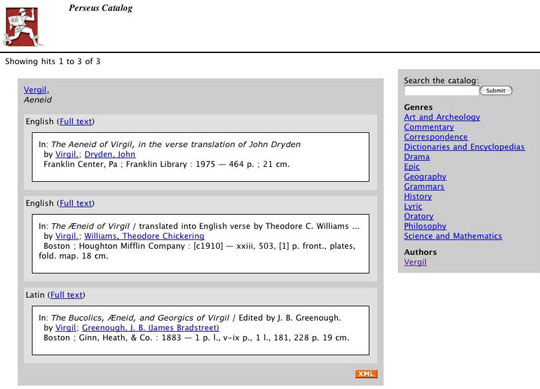
Task: Click the Genres heading
Action: pos(418,107)
